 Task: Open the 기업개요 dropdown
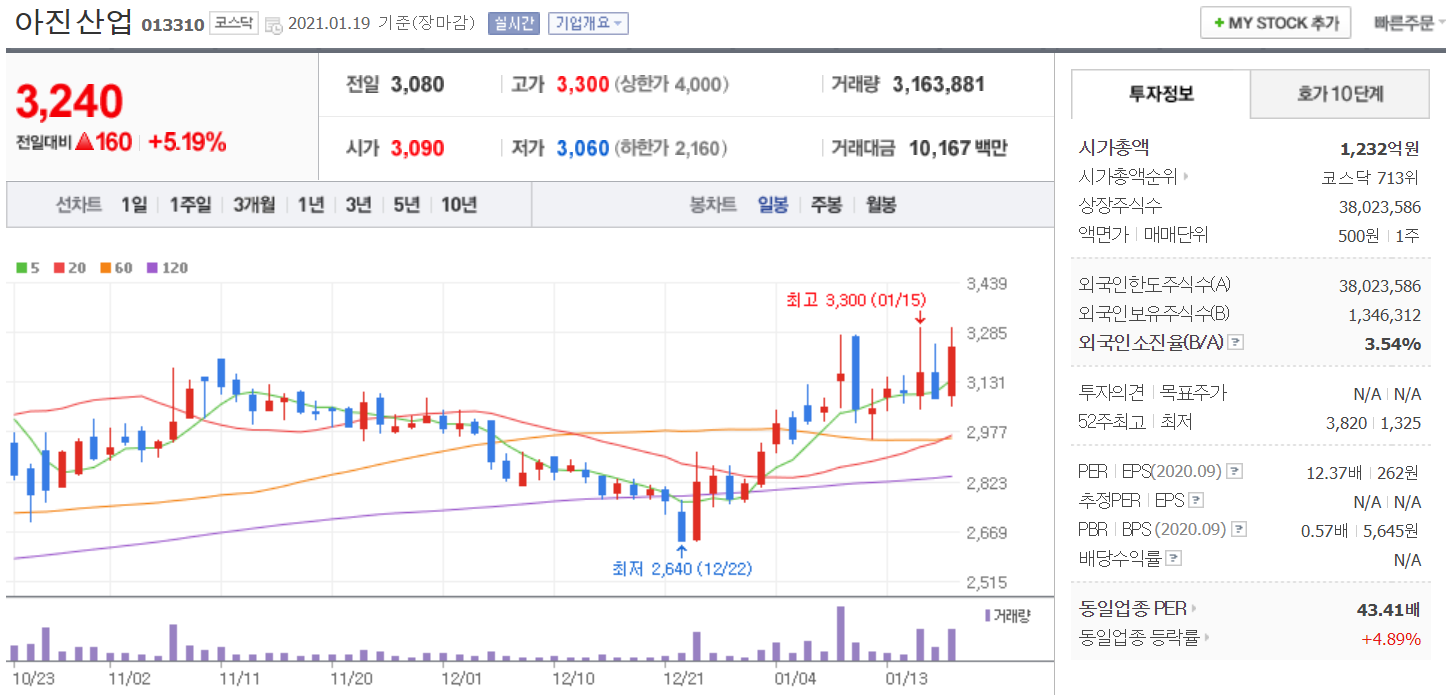(588, 23)
